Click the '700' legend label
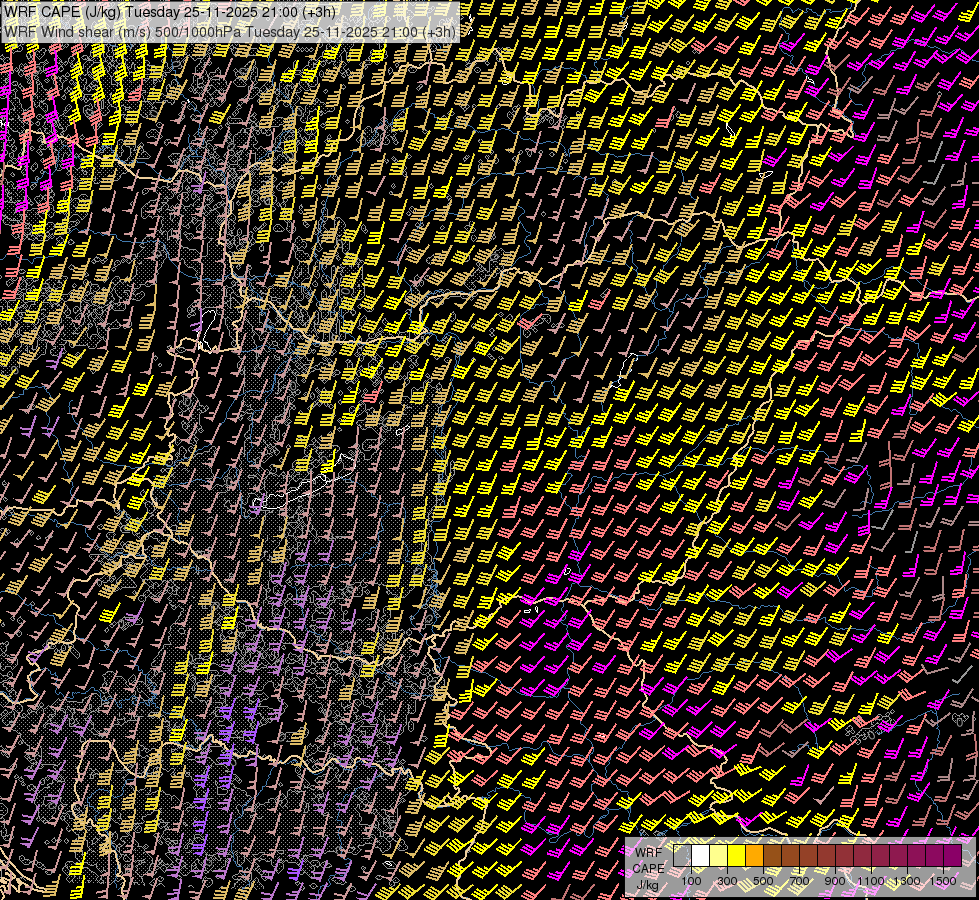The height and width of the screenshot is (900, 979). point(799,881)
